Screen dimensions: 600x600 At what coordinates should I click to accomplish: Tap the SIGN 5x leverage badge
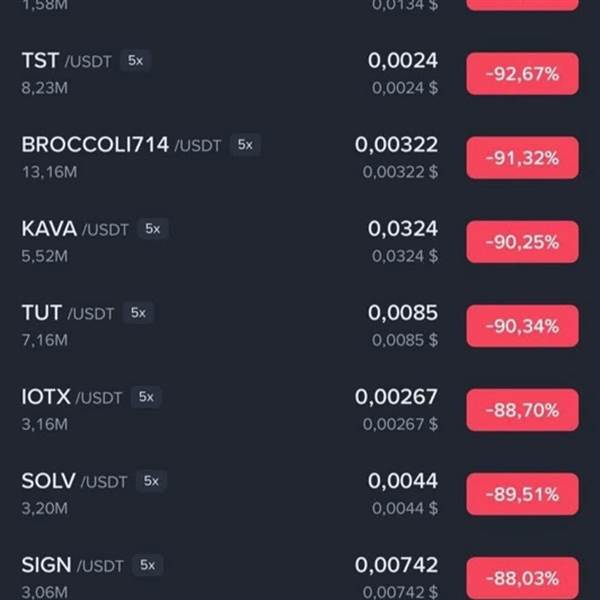[148, 565]
